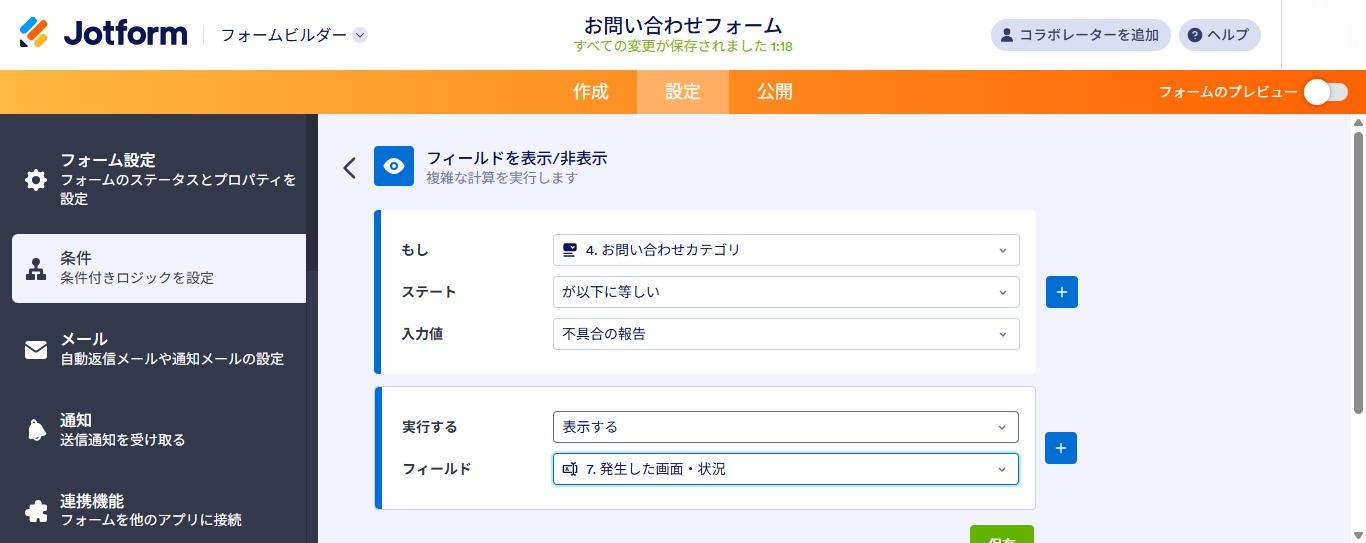This screenshot has height=543, width=1366.
Task: Open メール settings in the sidebar
Action: point(159,349)
